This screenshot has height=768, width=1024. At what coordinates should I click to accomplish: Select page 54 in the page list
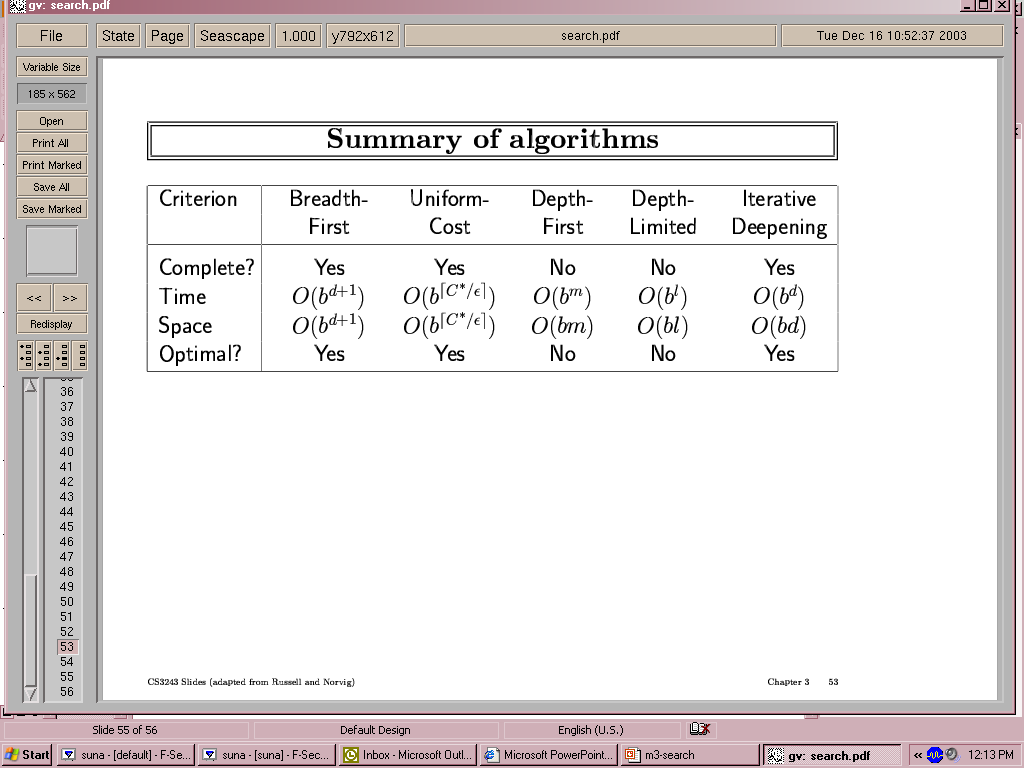click(67, 662)
